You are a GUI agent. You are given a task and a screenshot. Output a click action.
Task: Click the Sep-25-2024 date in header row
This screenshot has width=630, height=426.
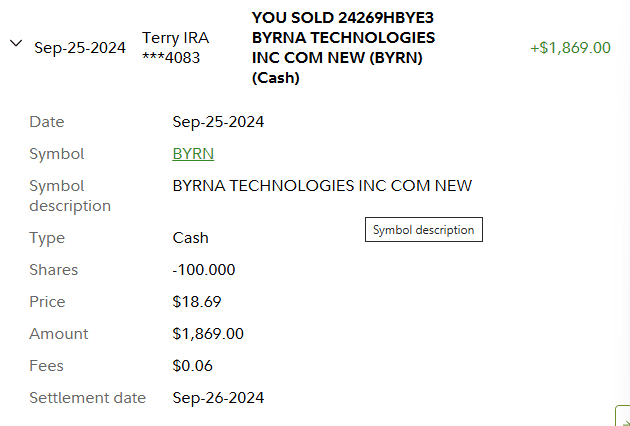click(x=80, y=48)
